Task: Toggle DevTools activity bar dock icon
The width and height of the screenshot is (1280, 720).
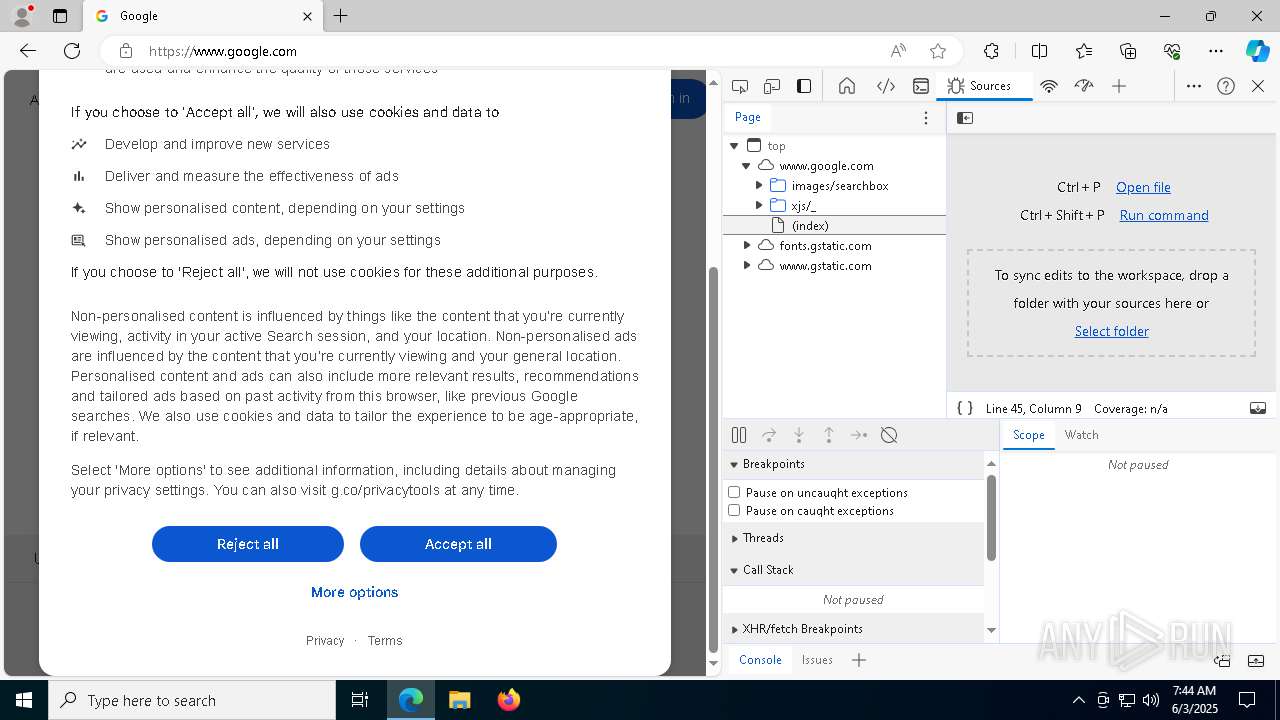Action: (804, 86)
